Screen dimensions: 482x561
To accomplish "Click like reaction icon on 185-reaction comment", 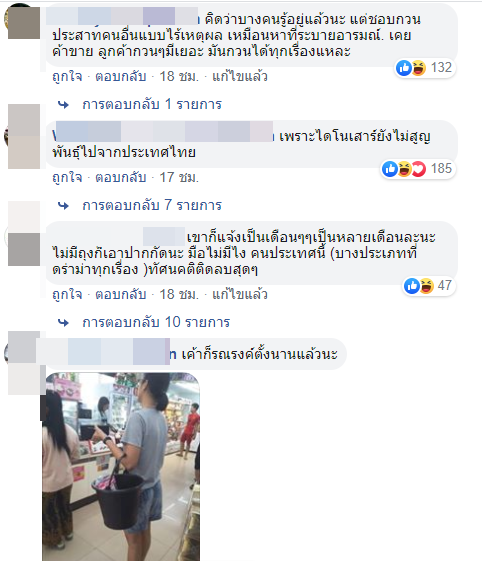I will (390, 169).
